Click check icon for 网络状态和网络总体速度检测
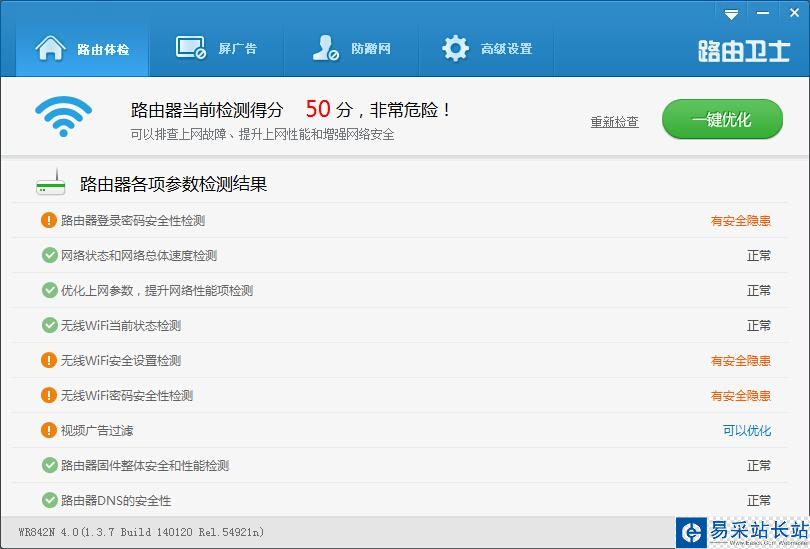This screenshot has height=549, width=810. click(x=50, y=255)
